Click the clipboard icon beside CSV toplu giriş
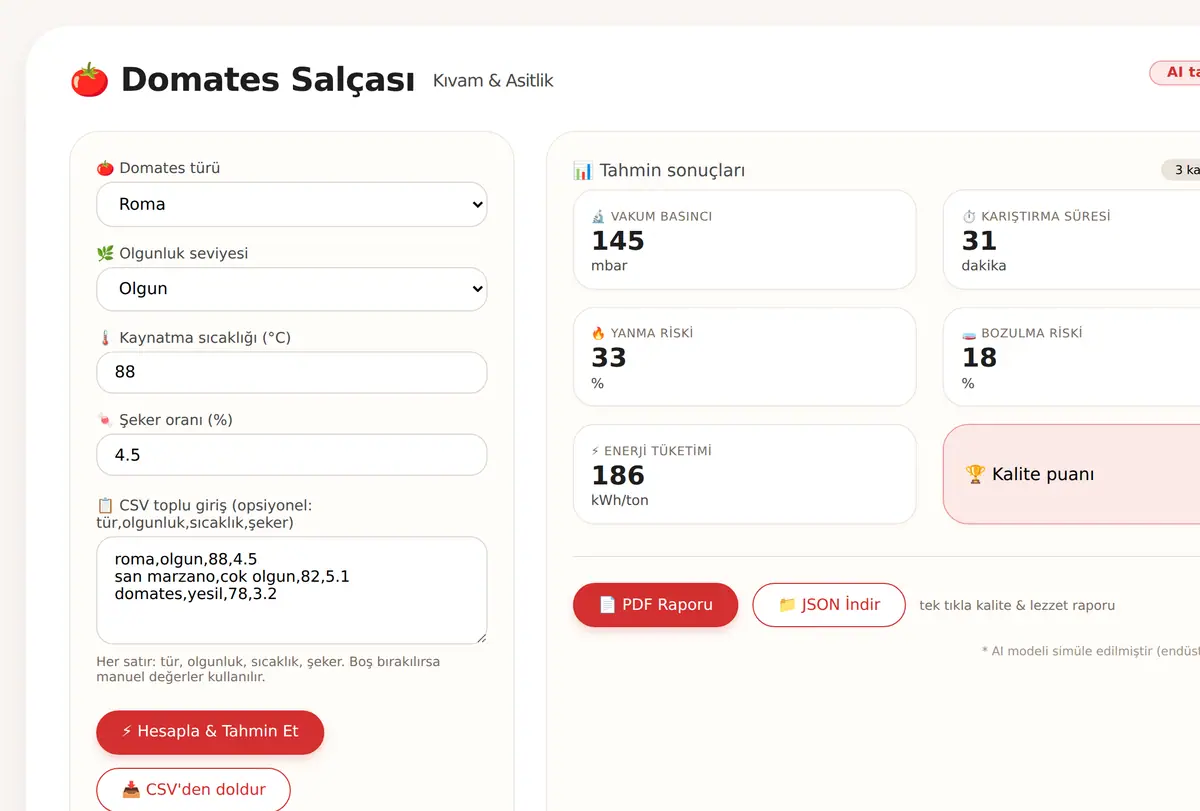The height and width of the screenshot is (811, 1200). tap(105, 505)
